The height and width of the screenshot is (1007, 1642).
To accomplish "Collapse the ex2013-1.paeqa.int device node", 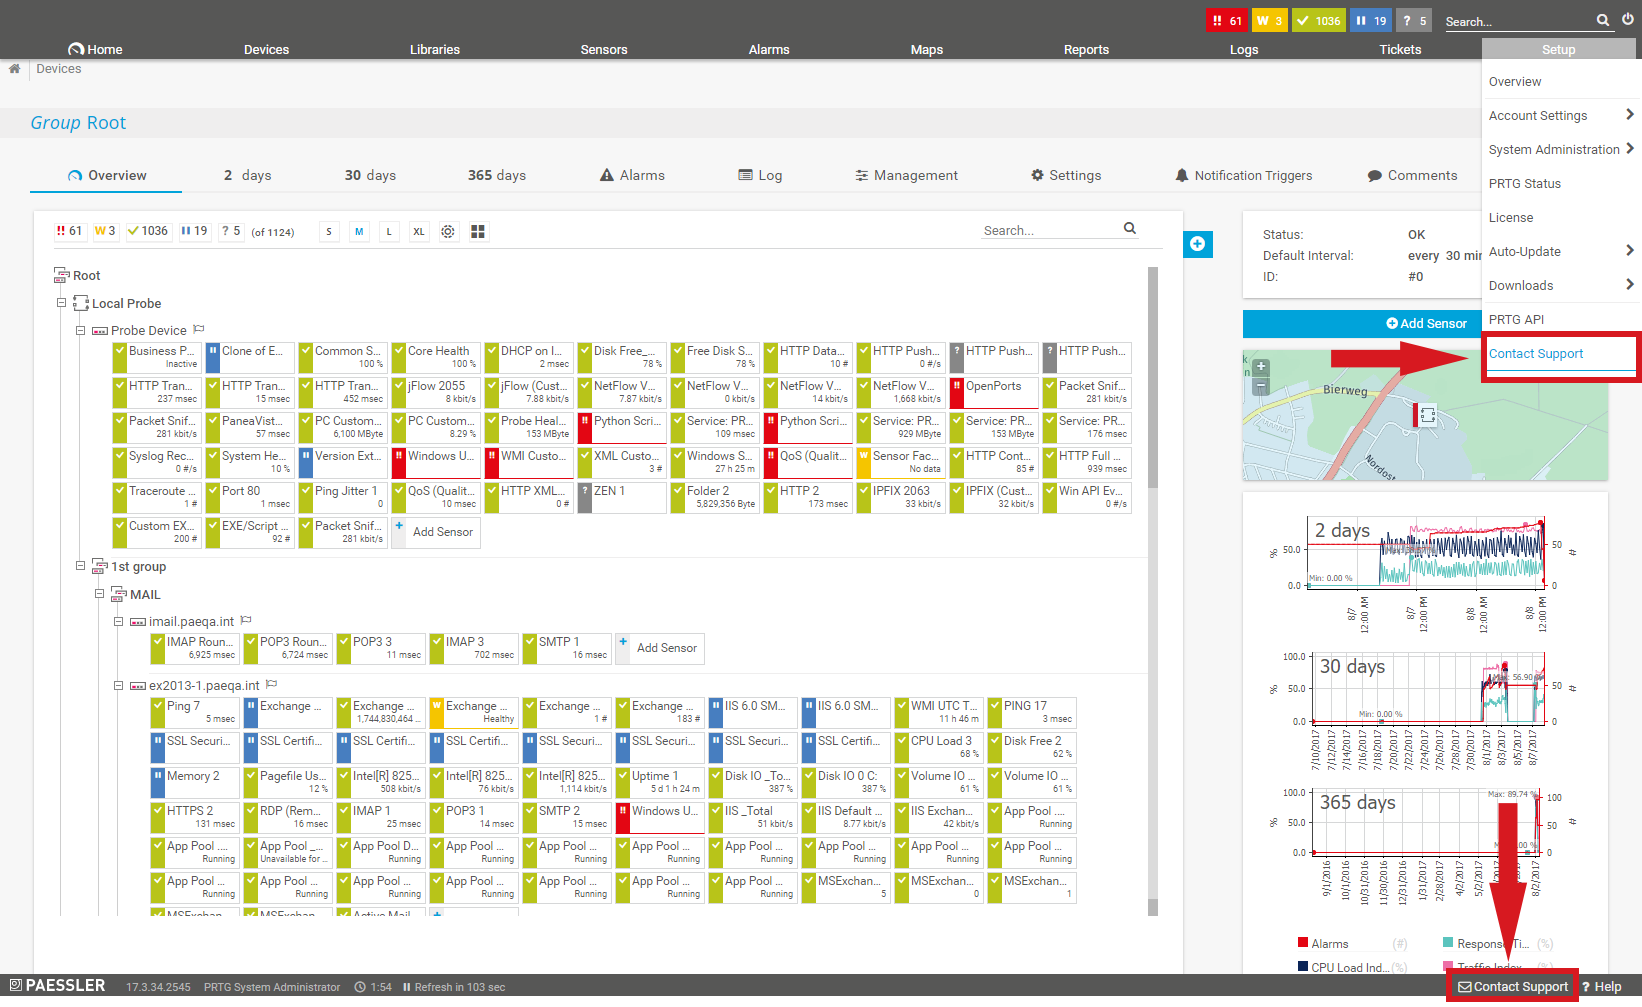I will 118,685.
